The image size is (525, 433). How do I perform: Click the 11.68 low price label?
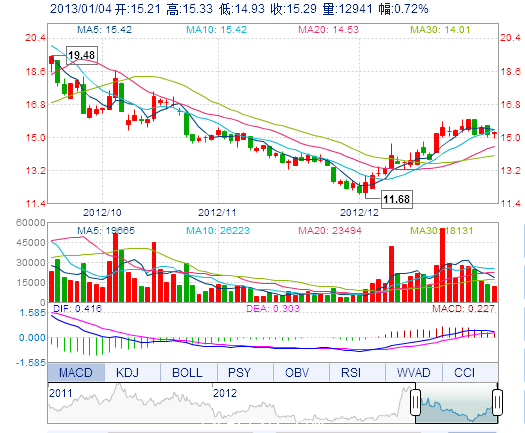pos(397,199)
